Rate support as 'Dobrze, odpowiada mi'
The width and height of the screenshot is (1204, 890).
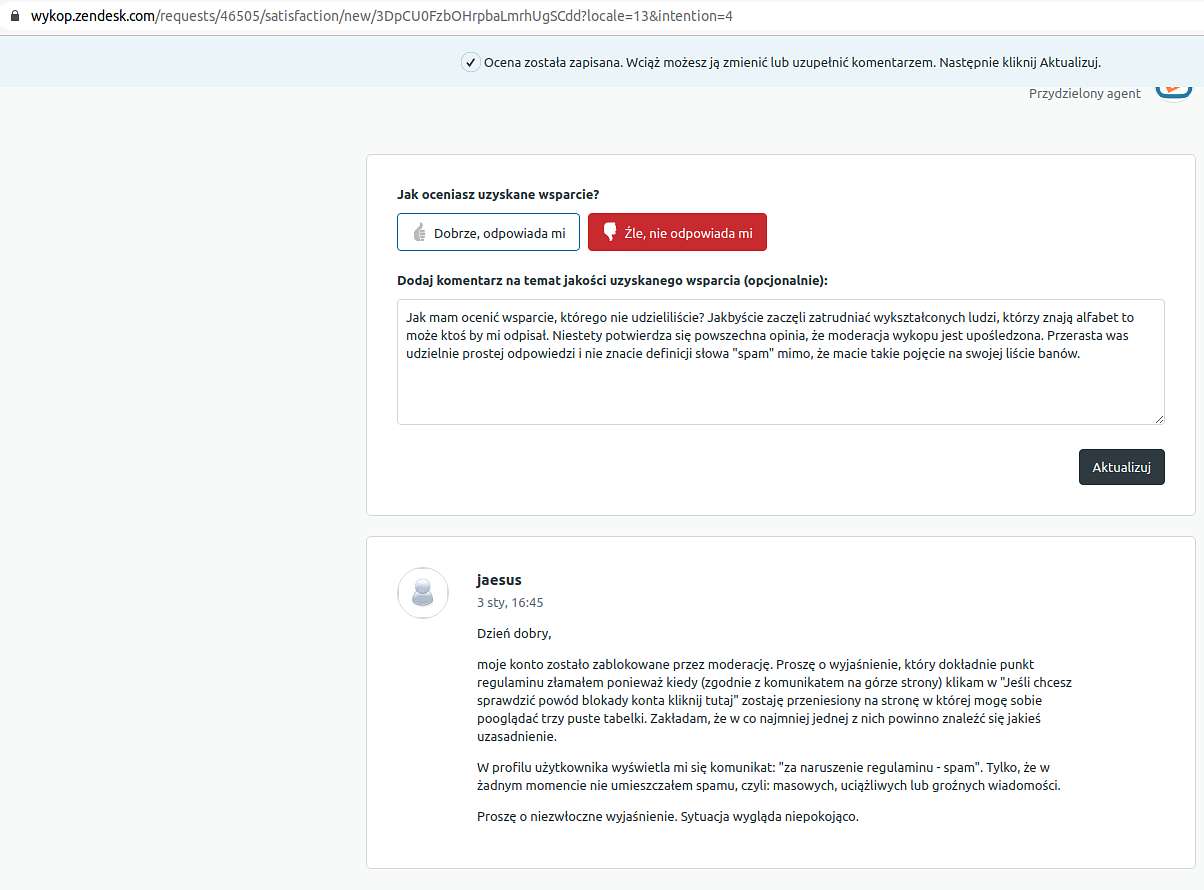point(488,232)
